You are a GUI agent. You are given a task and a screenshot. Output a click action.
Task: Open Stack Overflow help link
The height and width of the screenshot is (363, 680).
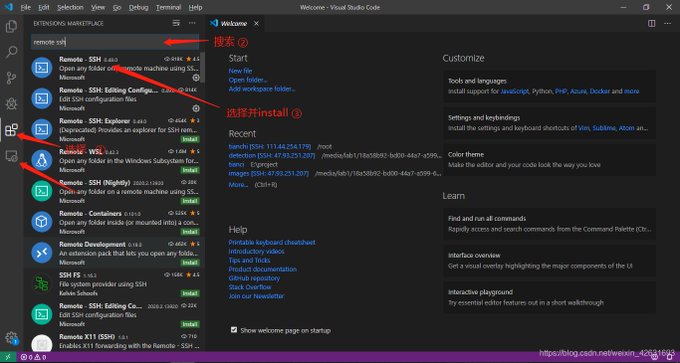250,287
